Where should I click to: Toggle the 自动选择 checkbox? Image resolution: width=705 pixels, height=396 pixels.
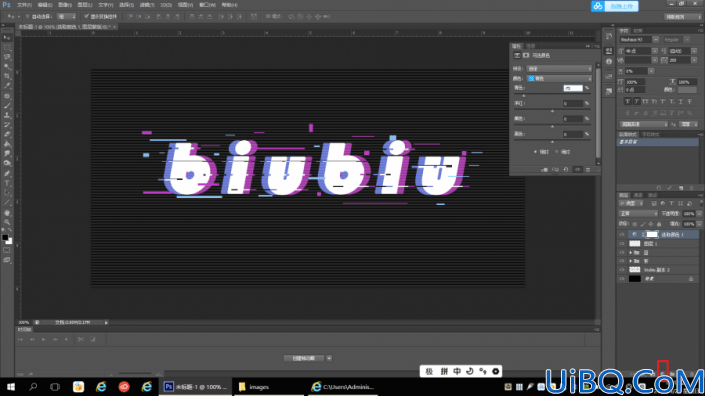[27, 17]
